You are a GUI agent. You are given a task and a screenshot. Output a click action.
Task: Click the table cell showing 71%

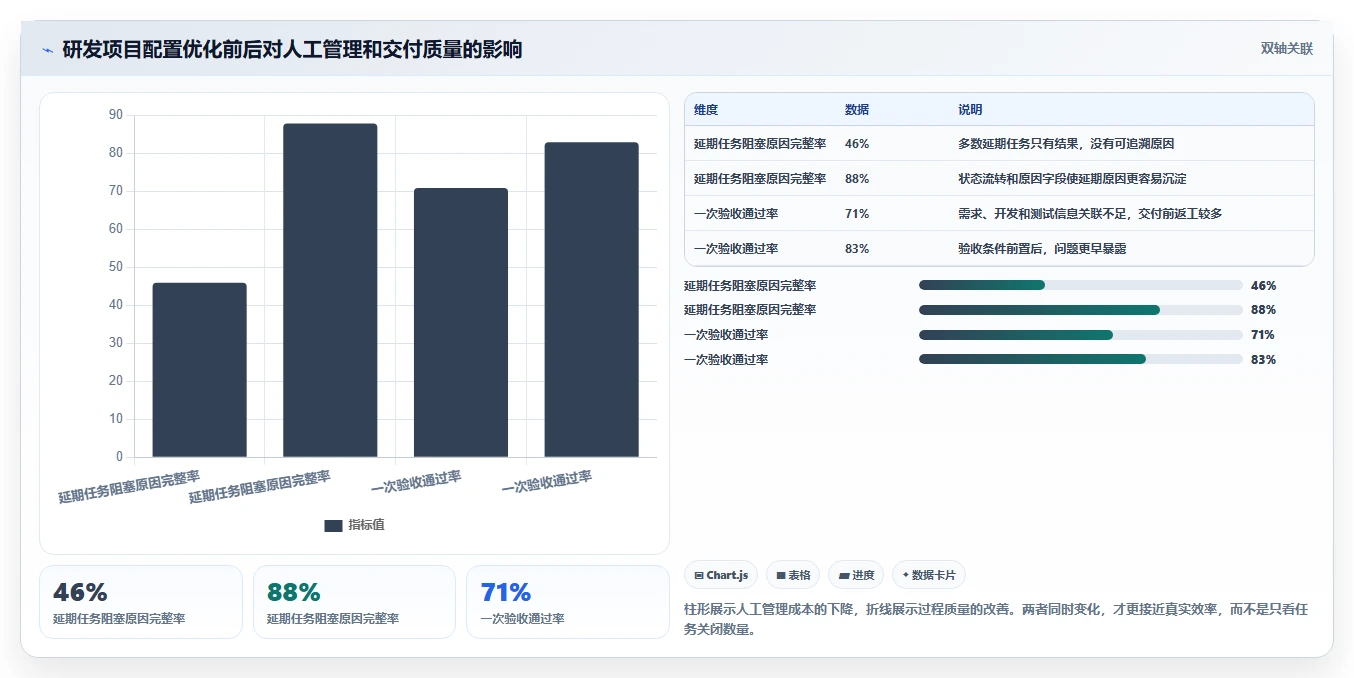(x=857, y=214)
